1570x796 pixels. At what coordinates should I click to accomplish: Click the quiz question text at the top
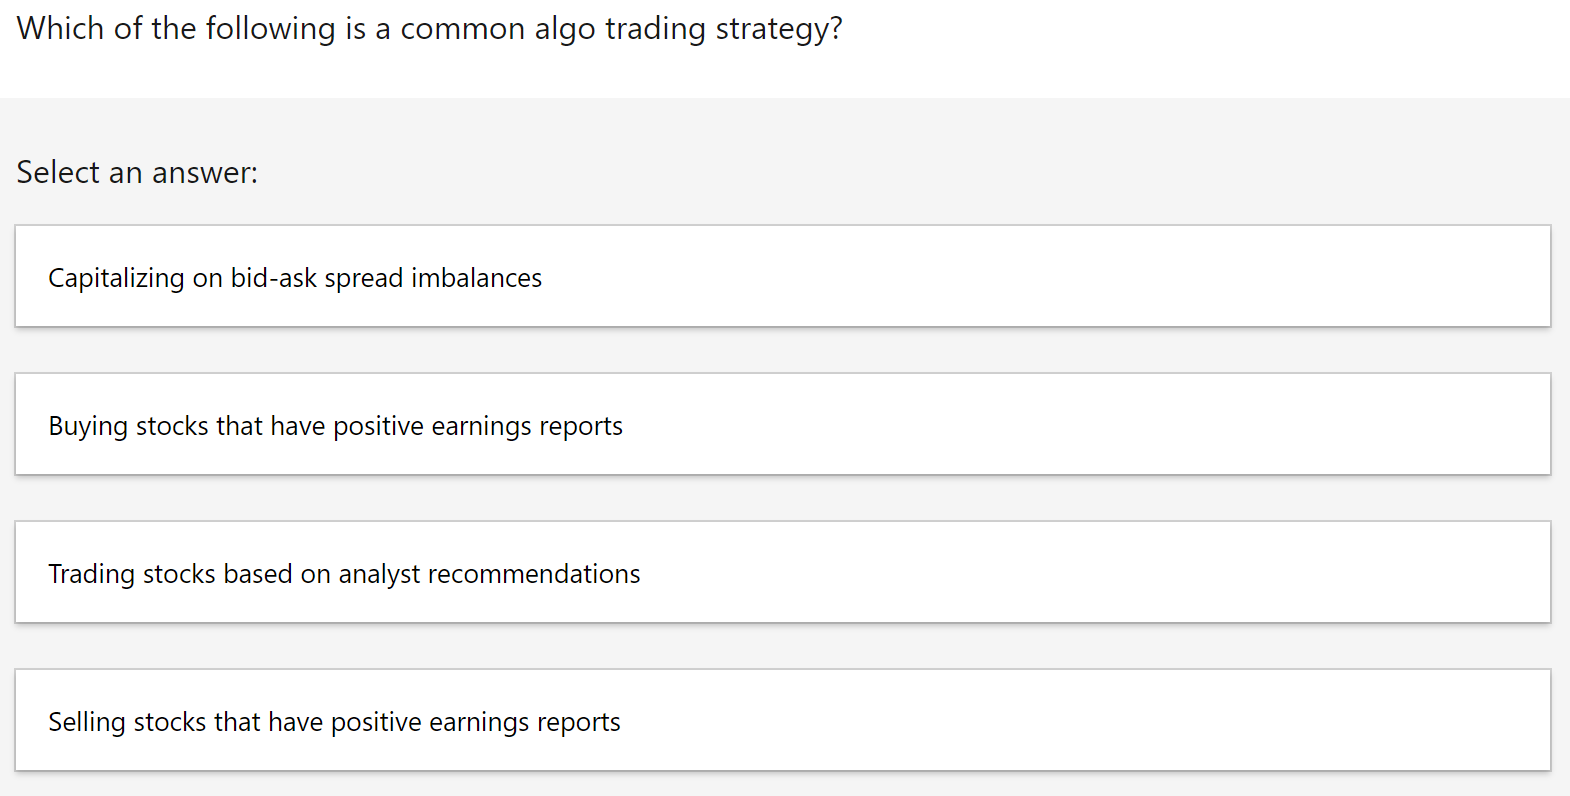click(x=428, y=28)
